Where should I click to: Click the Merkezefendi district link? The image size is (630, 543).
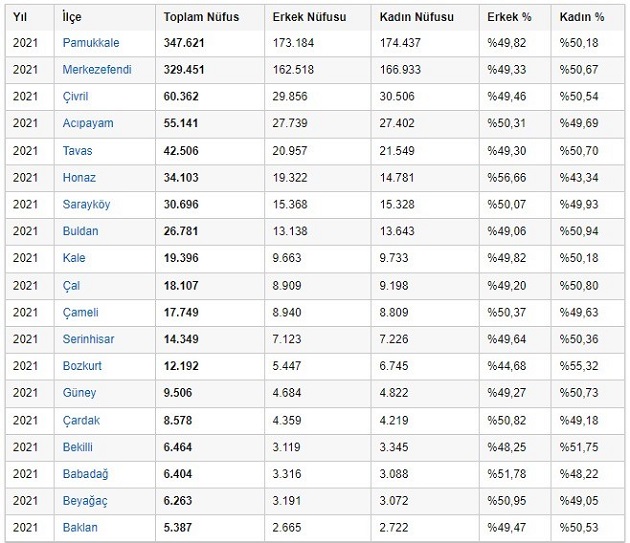(x=96, y=69)
